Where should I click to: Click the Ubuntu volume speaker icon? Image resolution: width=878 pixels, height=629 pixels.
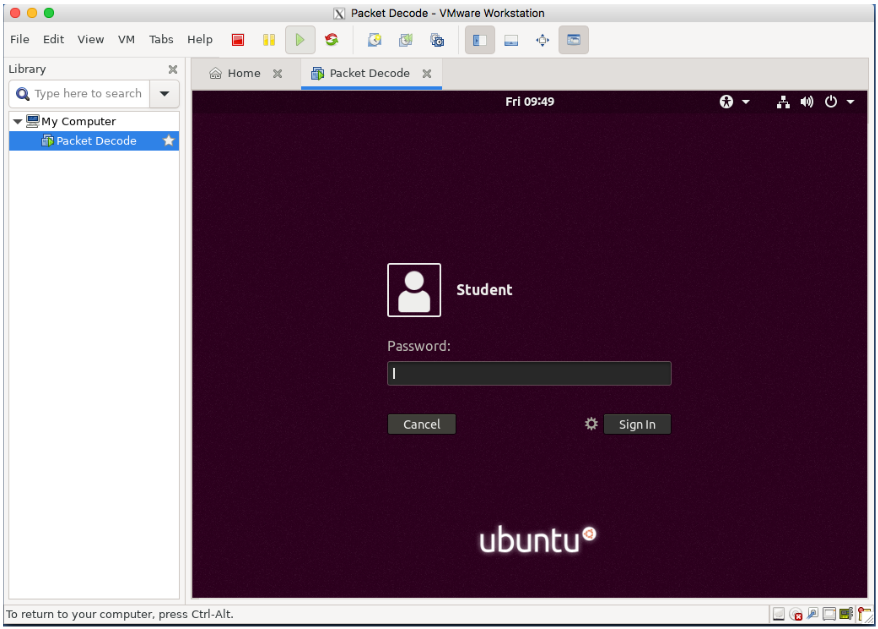click(807, 102)
